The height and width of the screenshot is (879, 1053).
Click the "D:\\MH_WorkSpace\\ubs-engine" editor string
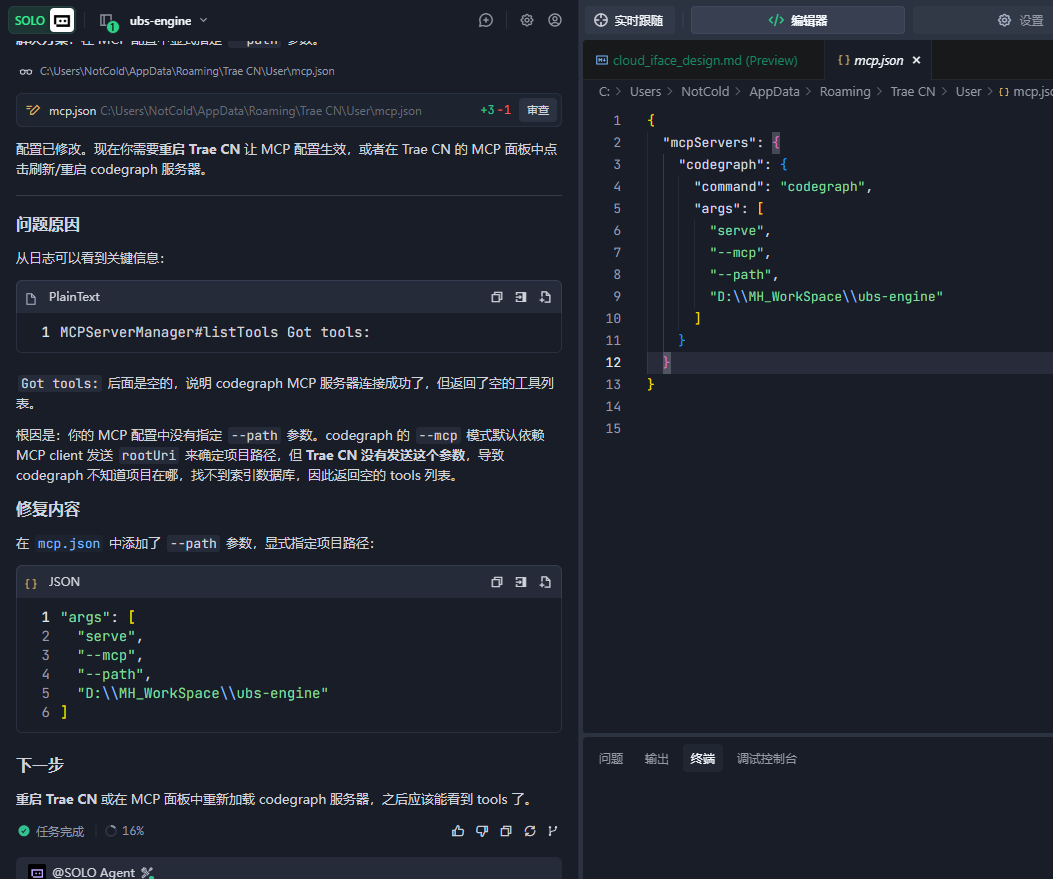point(826,297)
